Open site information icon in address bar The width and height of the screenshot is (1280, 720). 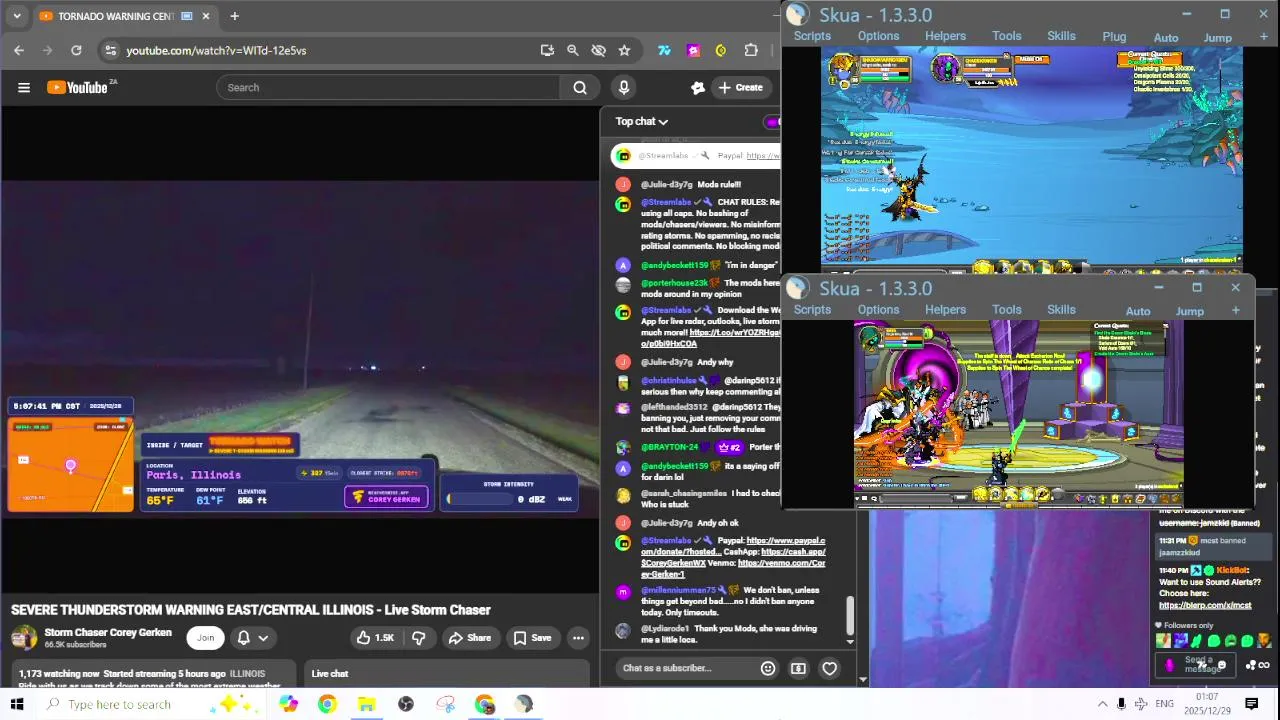tap(111, 50)
